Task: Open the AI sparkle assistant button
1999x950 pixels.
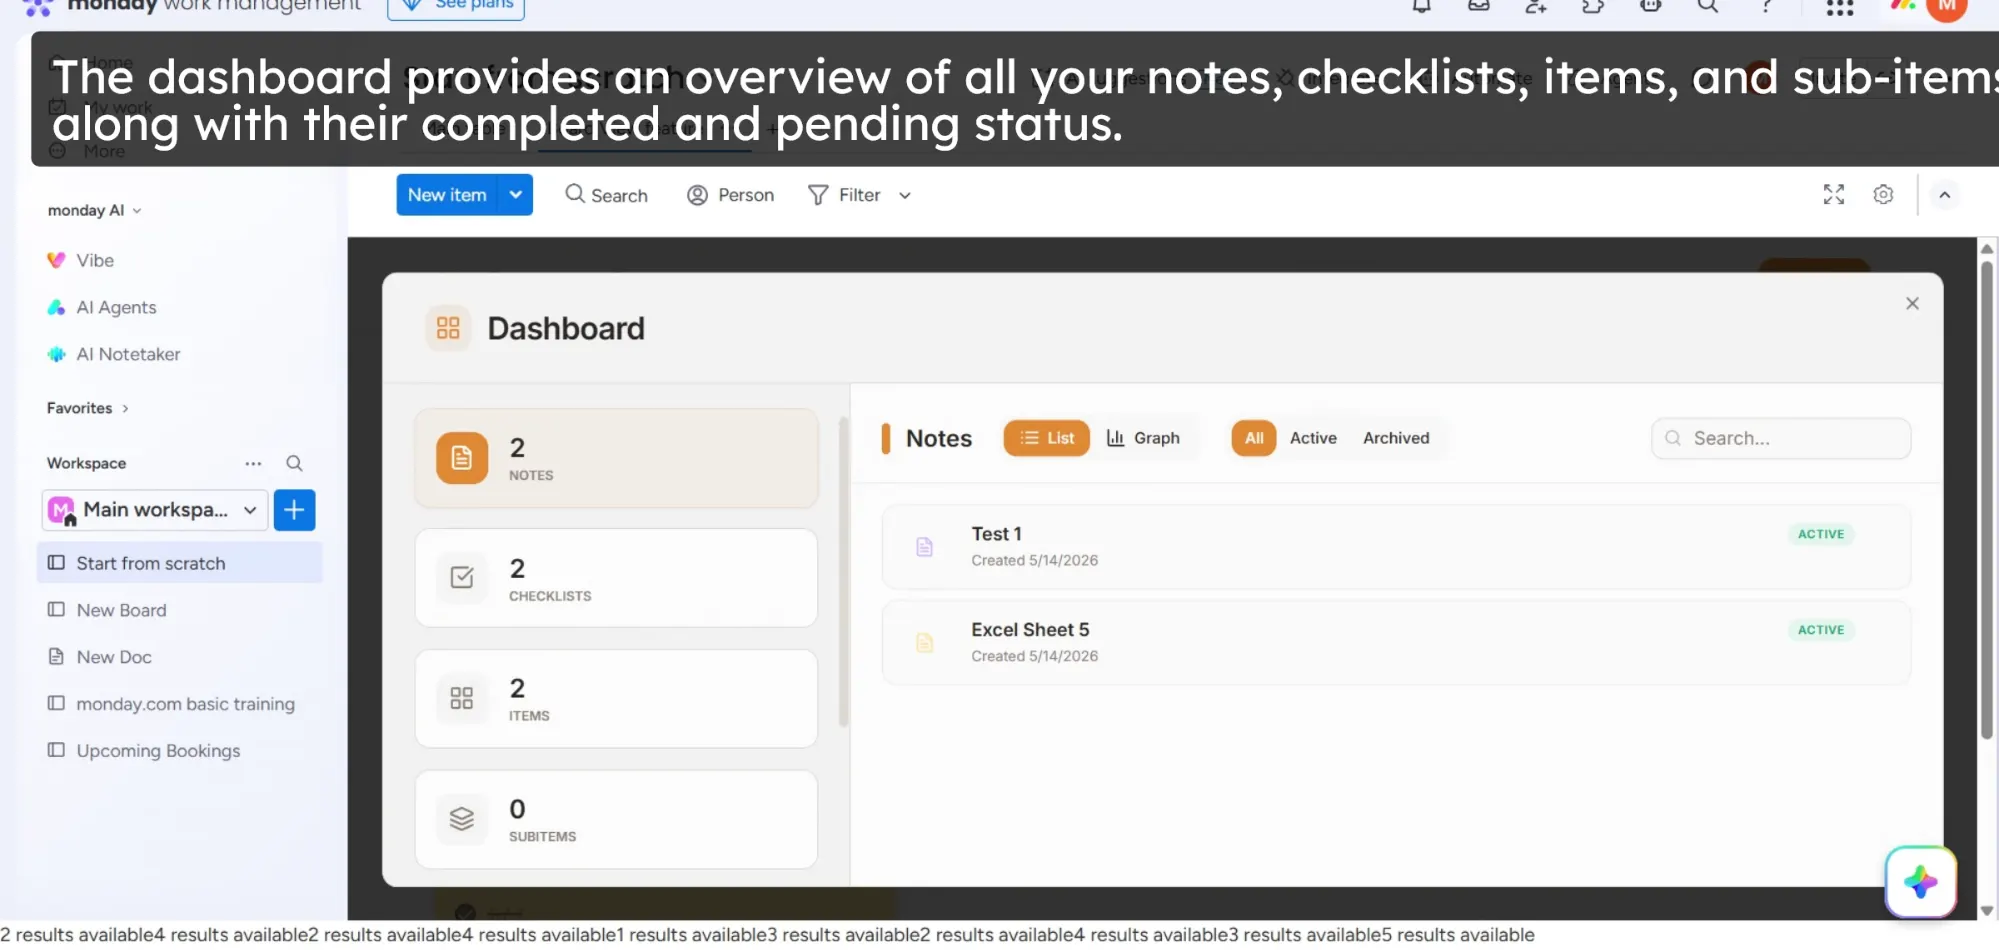Action: 1921,882
